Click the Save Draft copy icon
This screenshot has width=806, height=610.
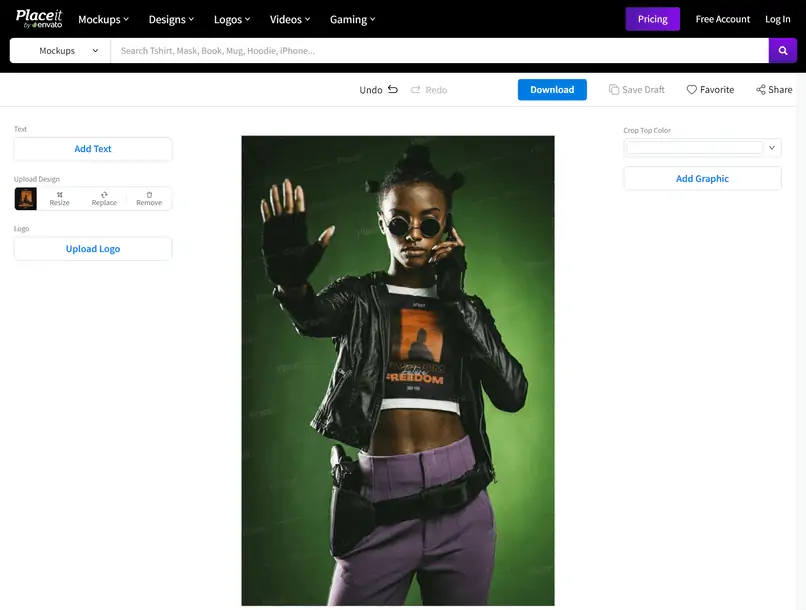(614, 89)
